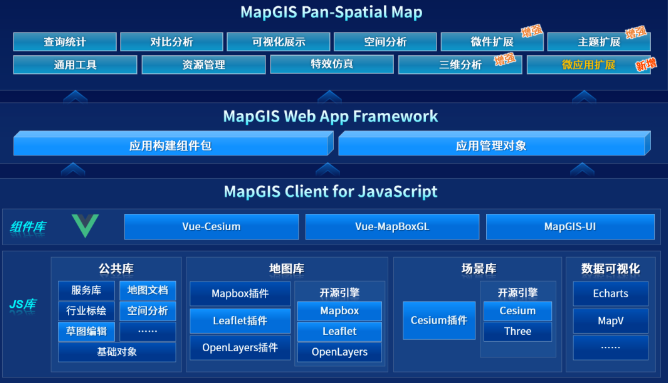This screenshot has width=668, height=383.
Task: Click the 微件扩展 box
Action: [492, 42]
